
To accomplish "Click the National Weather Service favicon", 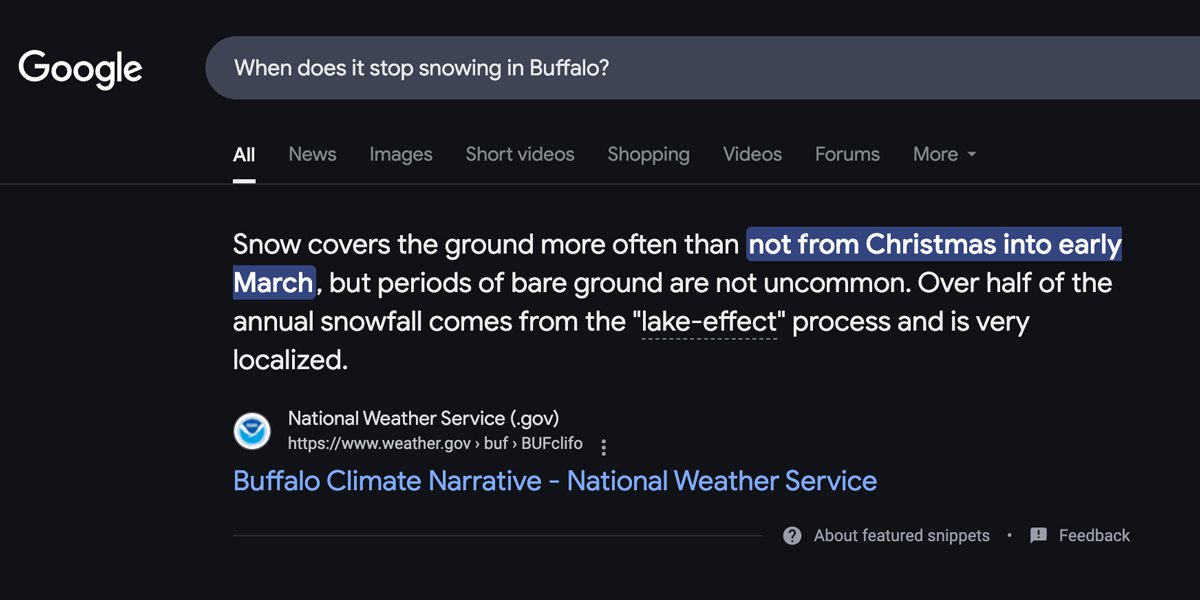I will pos(252,431).
